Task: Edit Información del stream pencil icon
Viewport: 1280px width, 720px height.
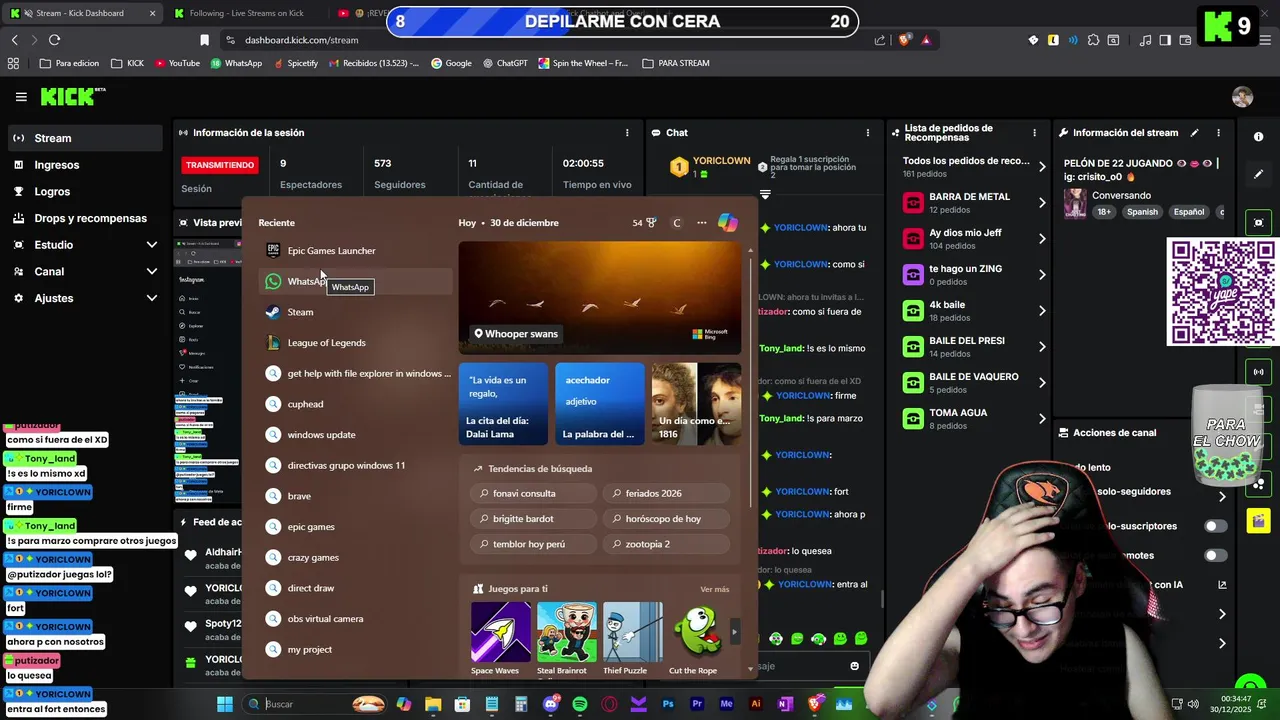Action: 1194,133
